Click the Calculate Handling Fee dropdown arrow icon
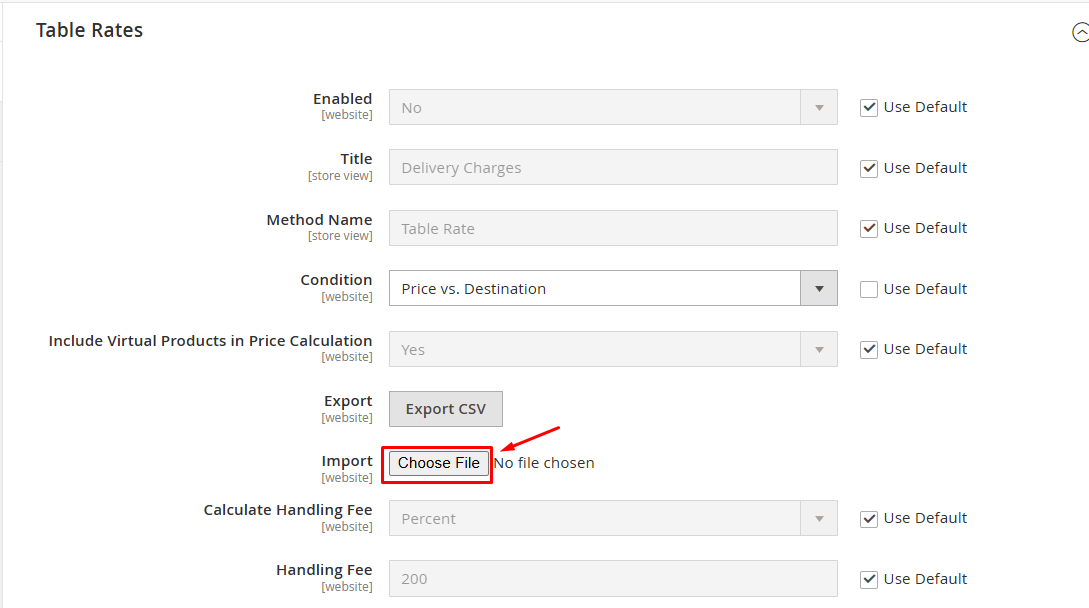 coord(818,518)
